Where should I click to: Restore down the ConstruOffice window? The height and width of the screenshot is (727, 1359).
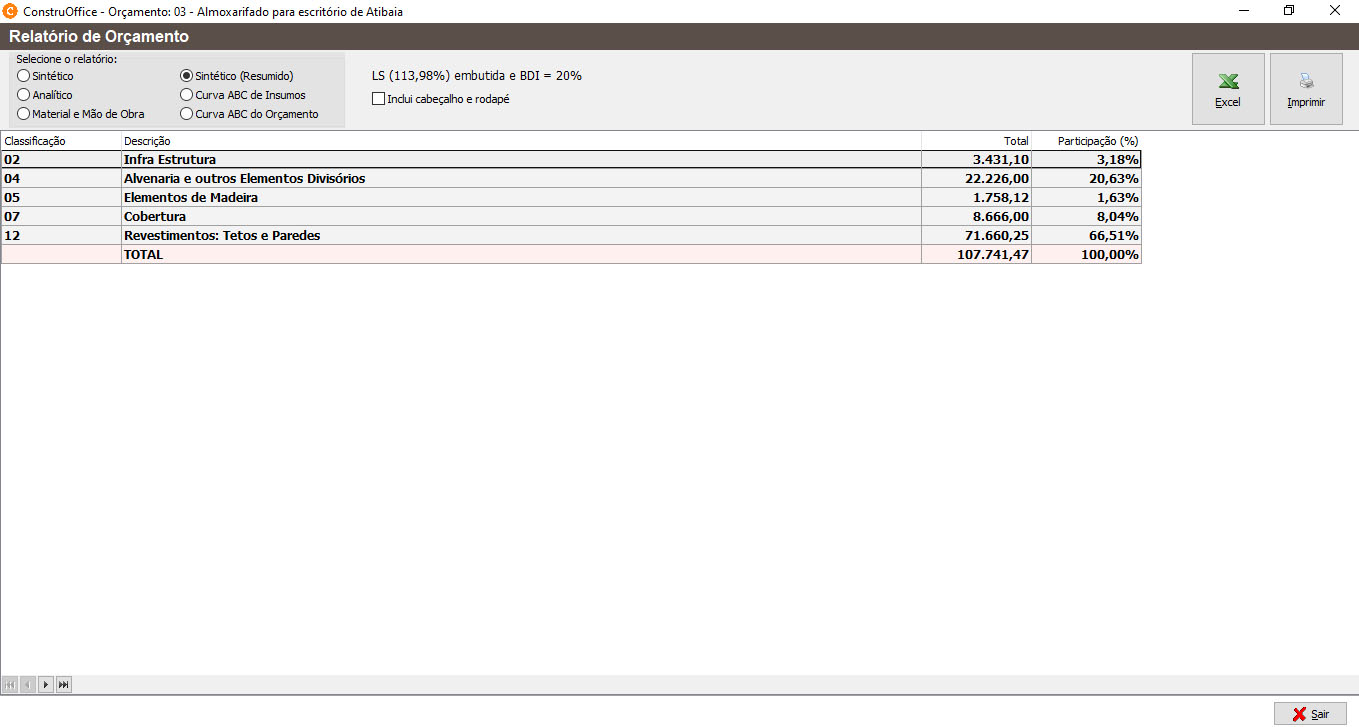point(1290,11)
